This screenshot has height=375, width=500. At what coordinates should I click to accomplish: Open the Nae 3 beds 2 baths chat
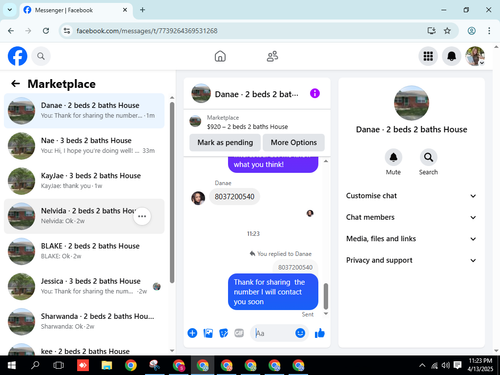click(x=84, y=146)
